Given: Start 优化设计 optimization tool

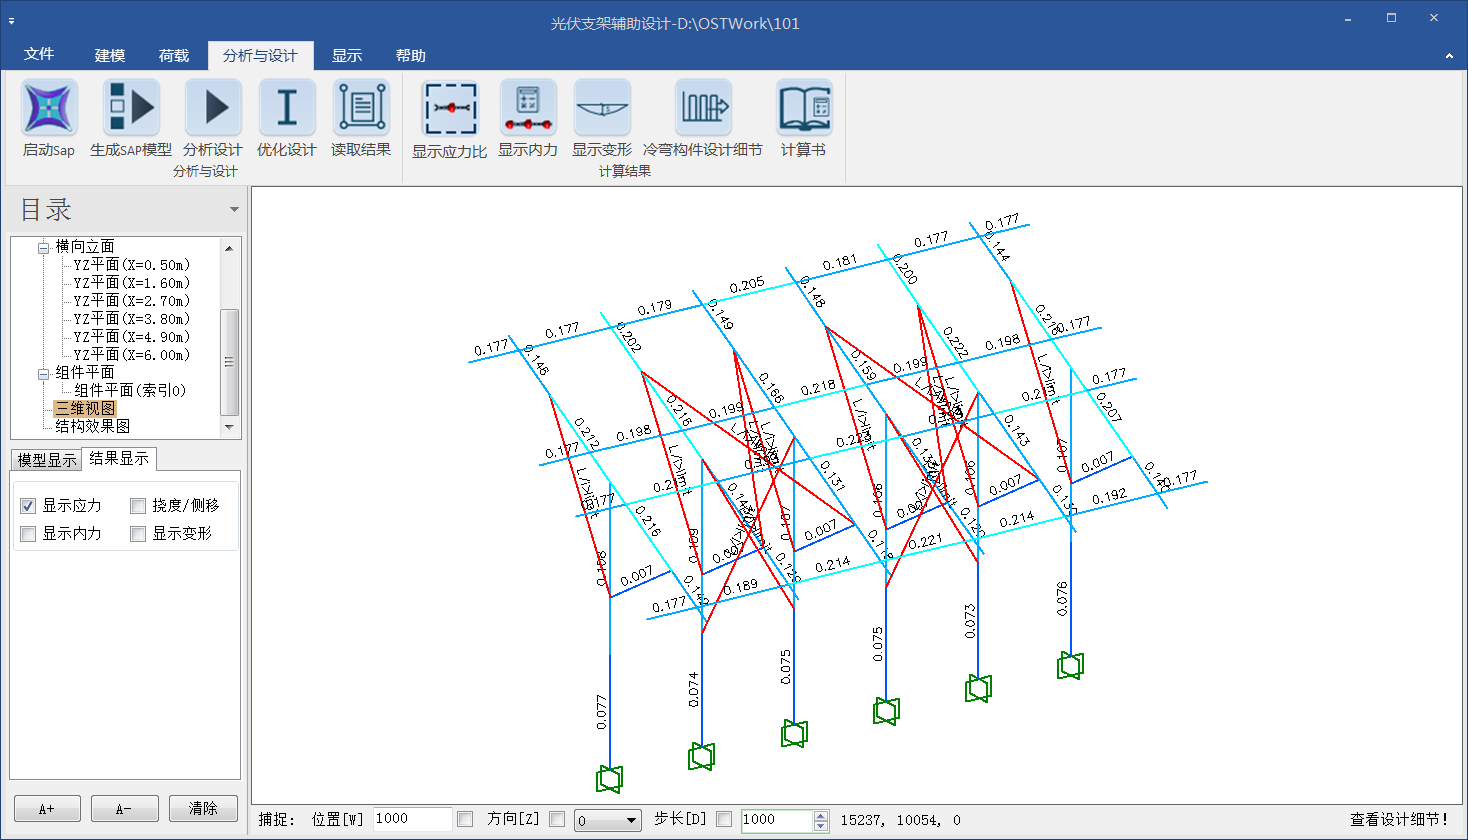Looking at the screenshot, I should (287, 109).
